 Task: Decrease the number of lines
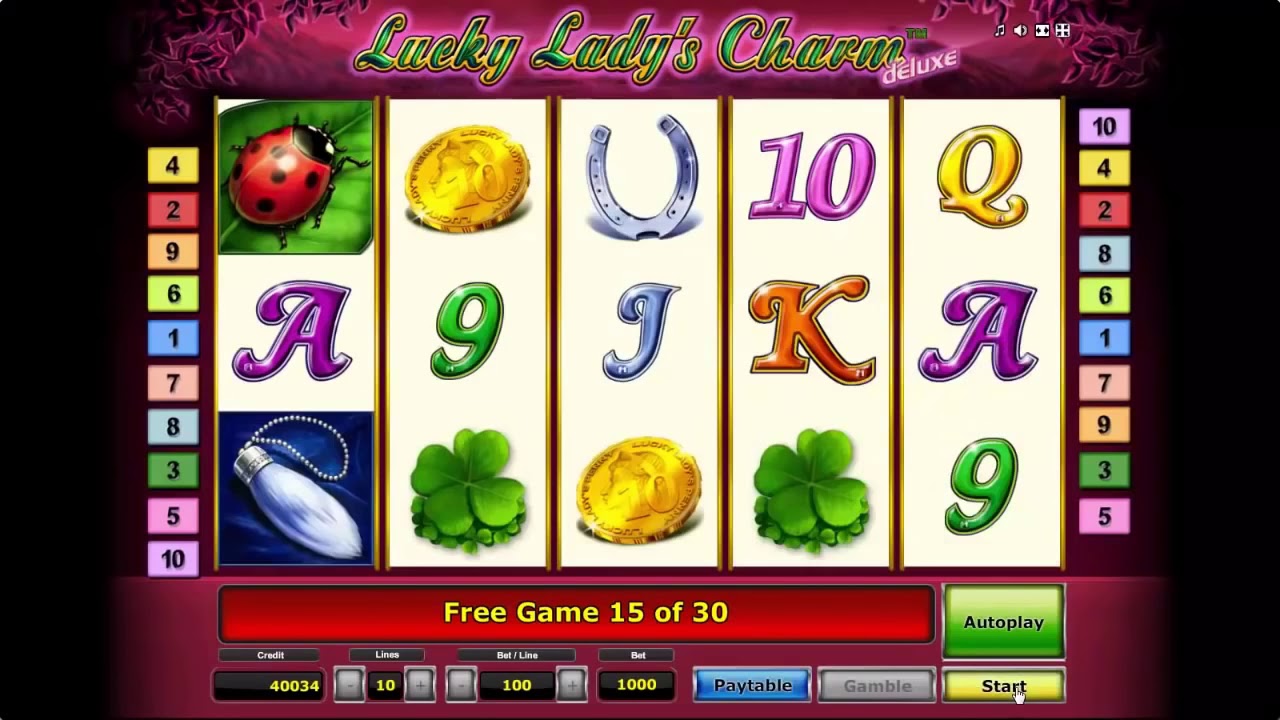pyautogui.click(x=349, y=685)
